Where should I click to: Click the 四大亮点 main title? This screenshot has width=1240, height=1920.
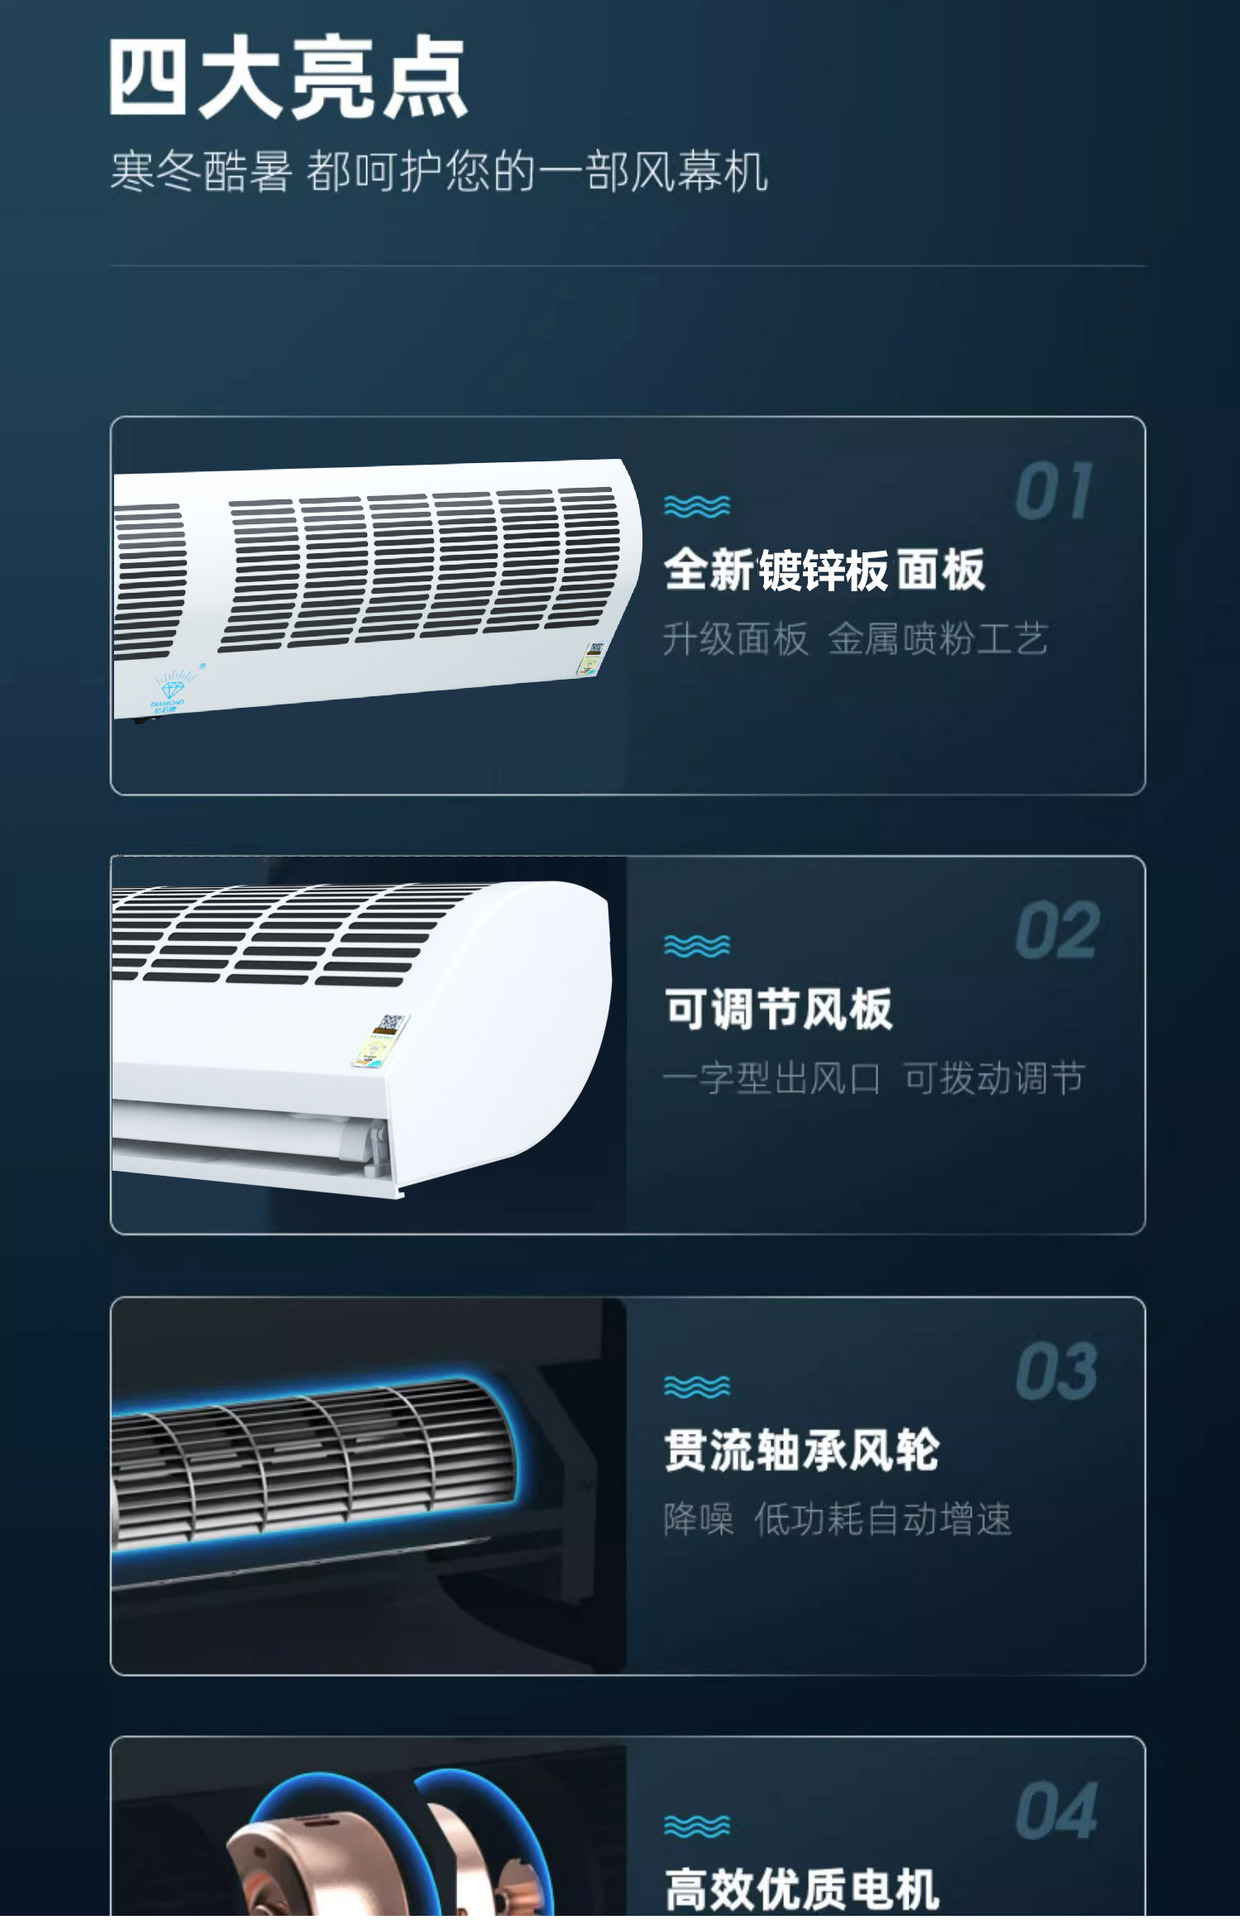pos(288,77)
